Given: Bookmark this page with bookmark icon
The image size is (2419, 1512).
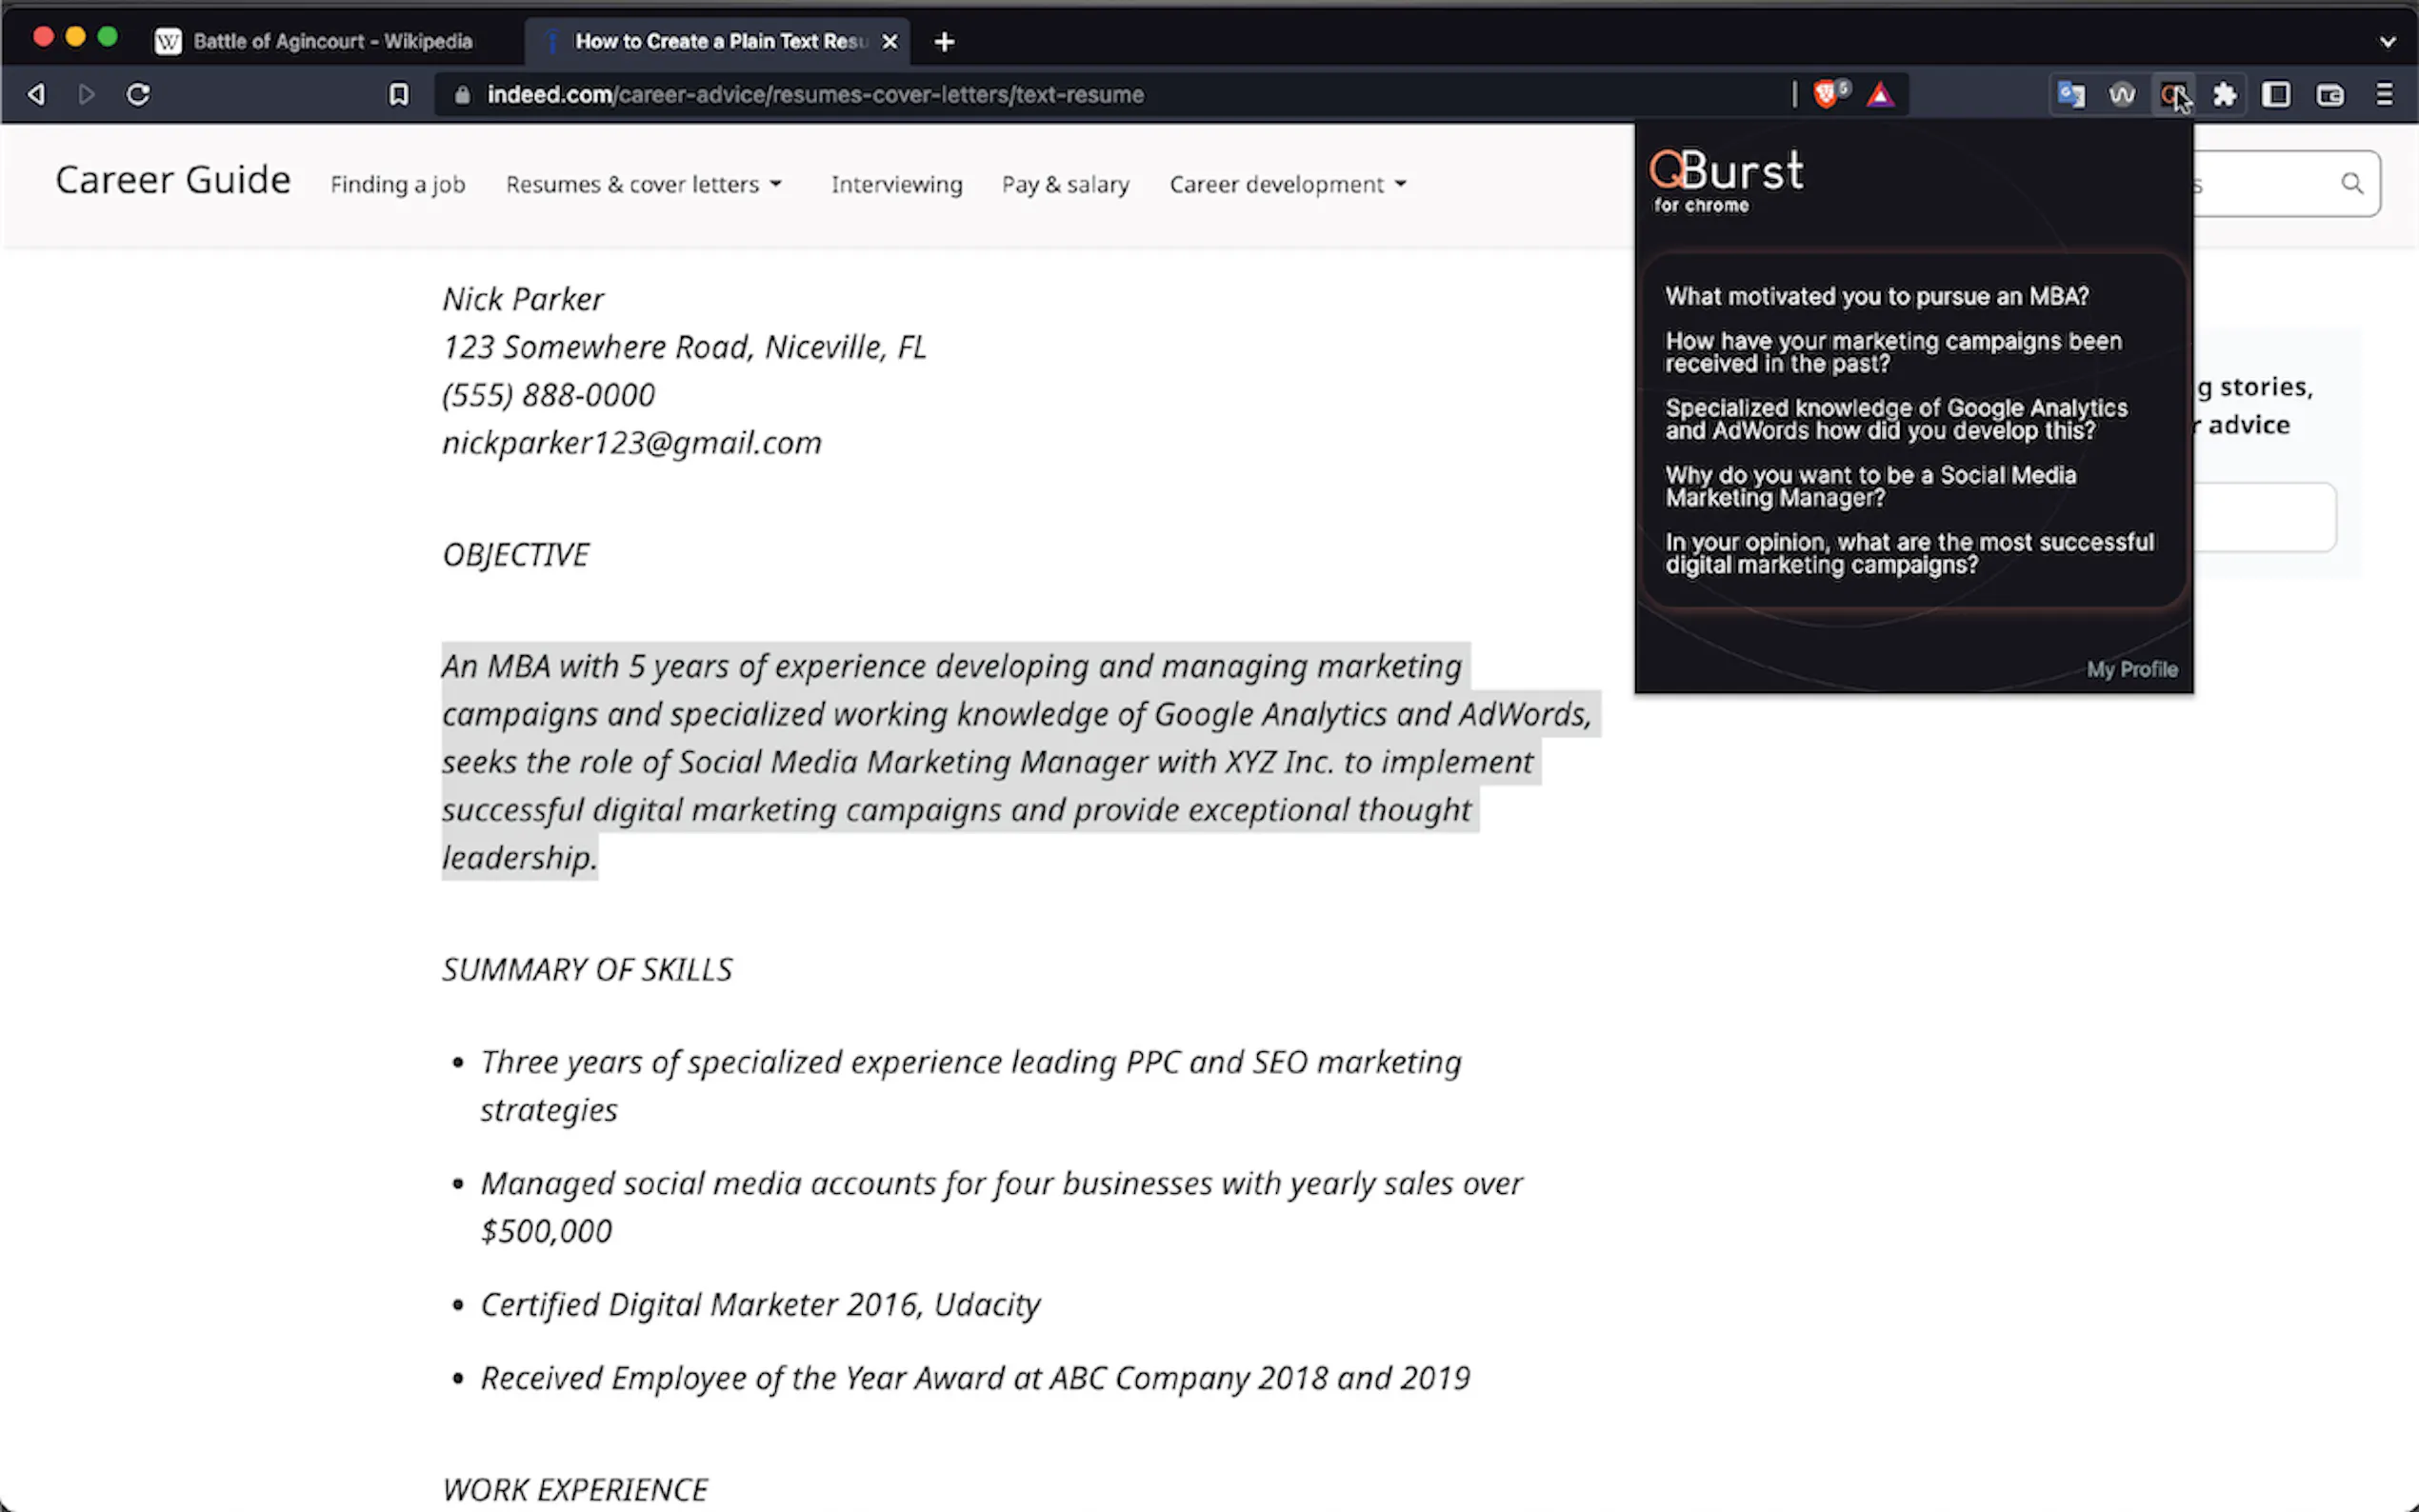Looking at the screenshot, I should click(x=398, y=94).
